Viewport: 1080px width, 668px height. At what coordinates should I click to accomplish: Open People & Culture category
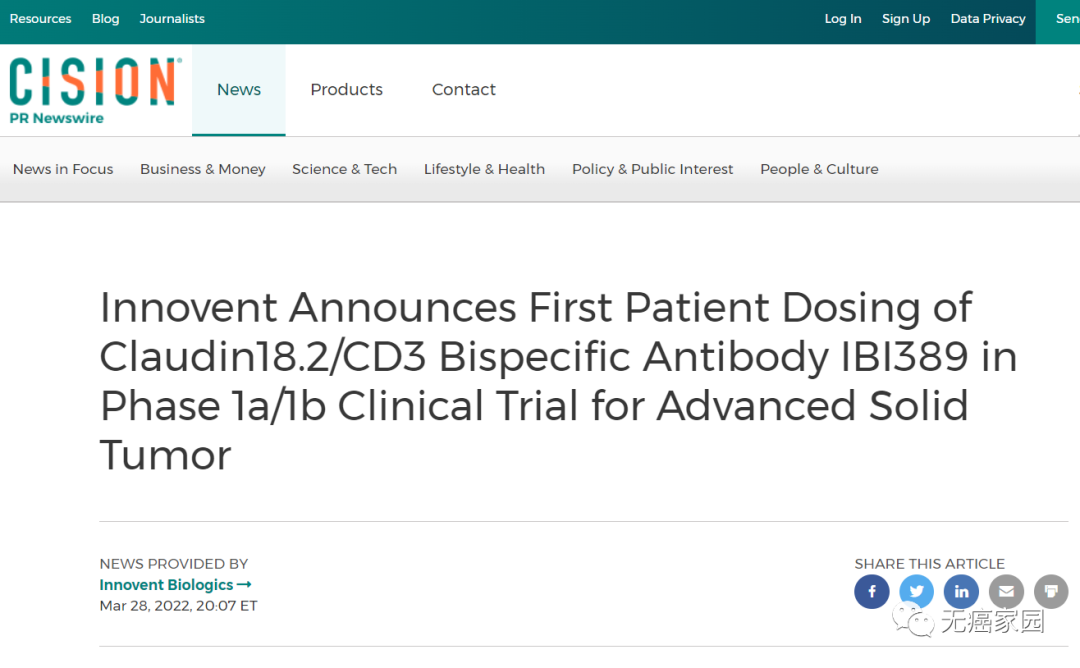click(x=819, y=169)
